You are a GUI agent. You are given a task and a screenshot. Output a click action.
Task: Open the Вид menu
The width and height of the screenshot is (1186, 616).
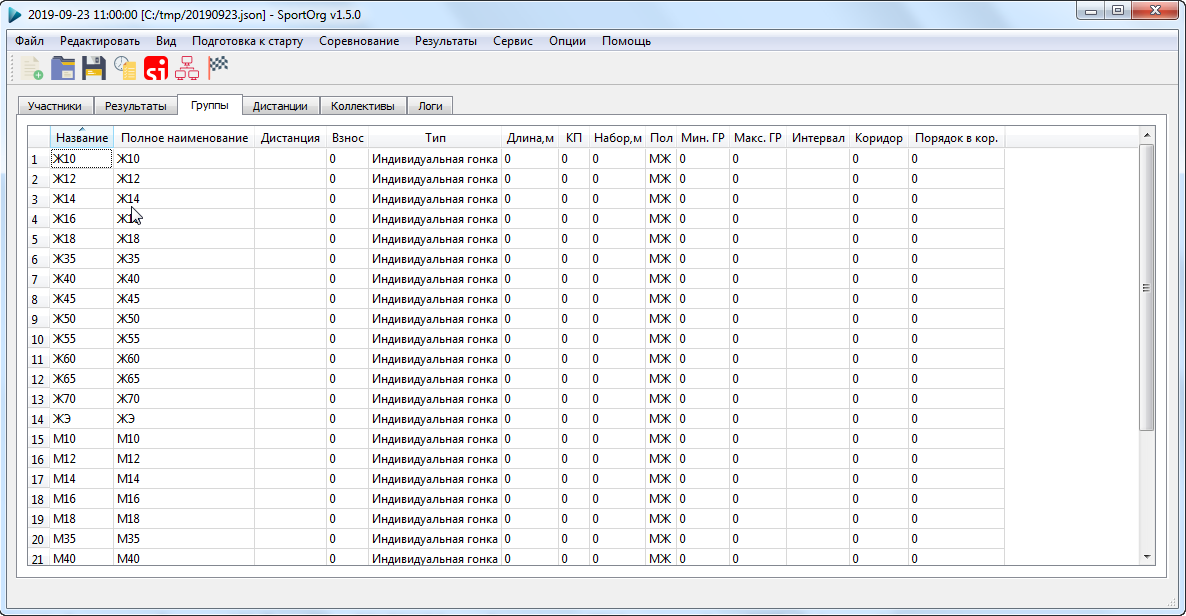[x=166, y=41]
